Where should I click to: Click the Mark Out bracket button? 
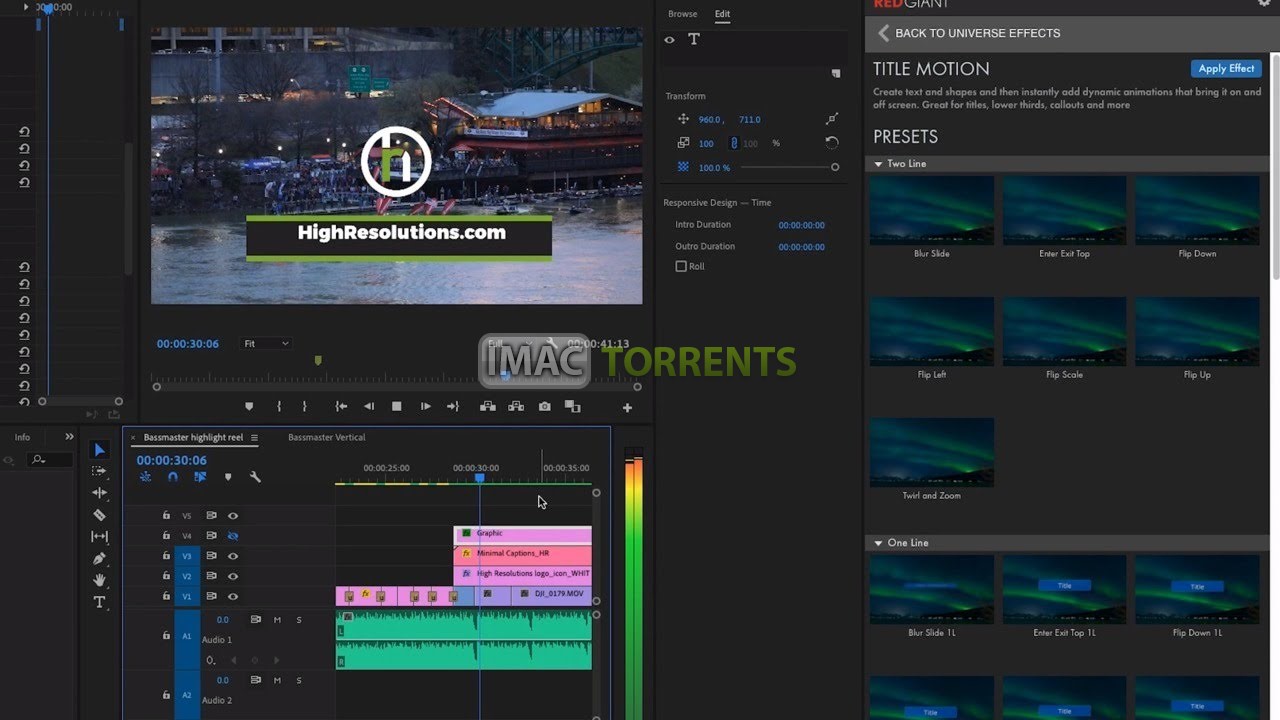click(x=304, y=406)
